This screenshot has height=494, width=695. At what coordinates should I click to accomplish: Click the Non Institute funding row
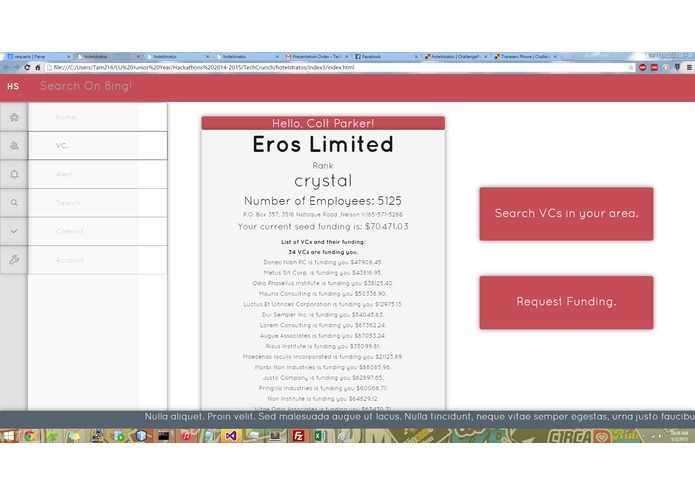click(x=323, y=399)
